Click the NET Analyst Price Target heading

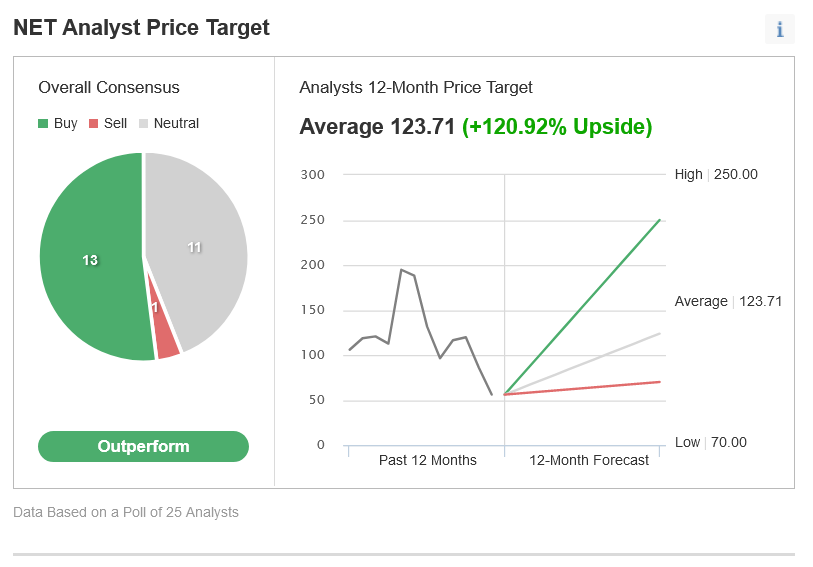(141, 27)
